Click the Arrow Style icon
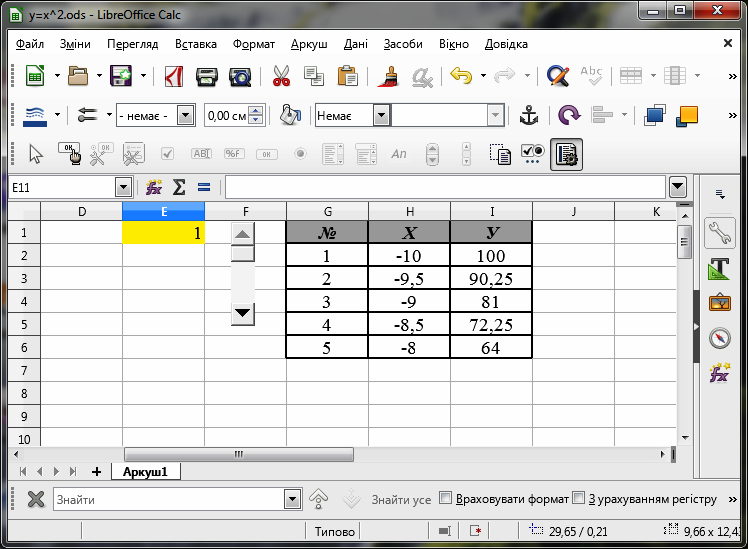The width and height of the screenshot is (748, 549). pyautogui.click(x=88, y=115)
